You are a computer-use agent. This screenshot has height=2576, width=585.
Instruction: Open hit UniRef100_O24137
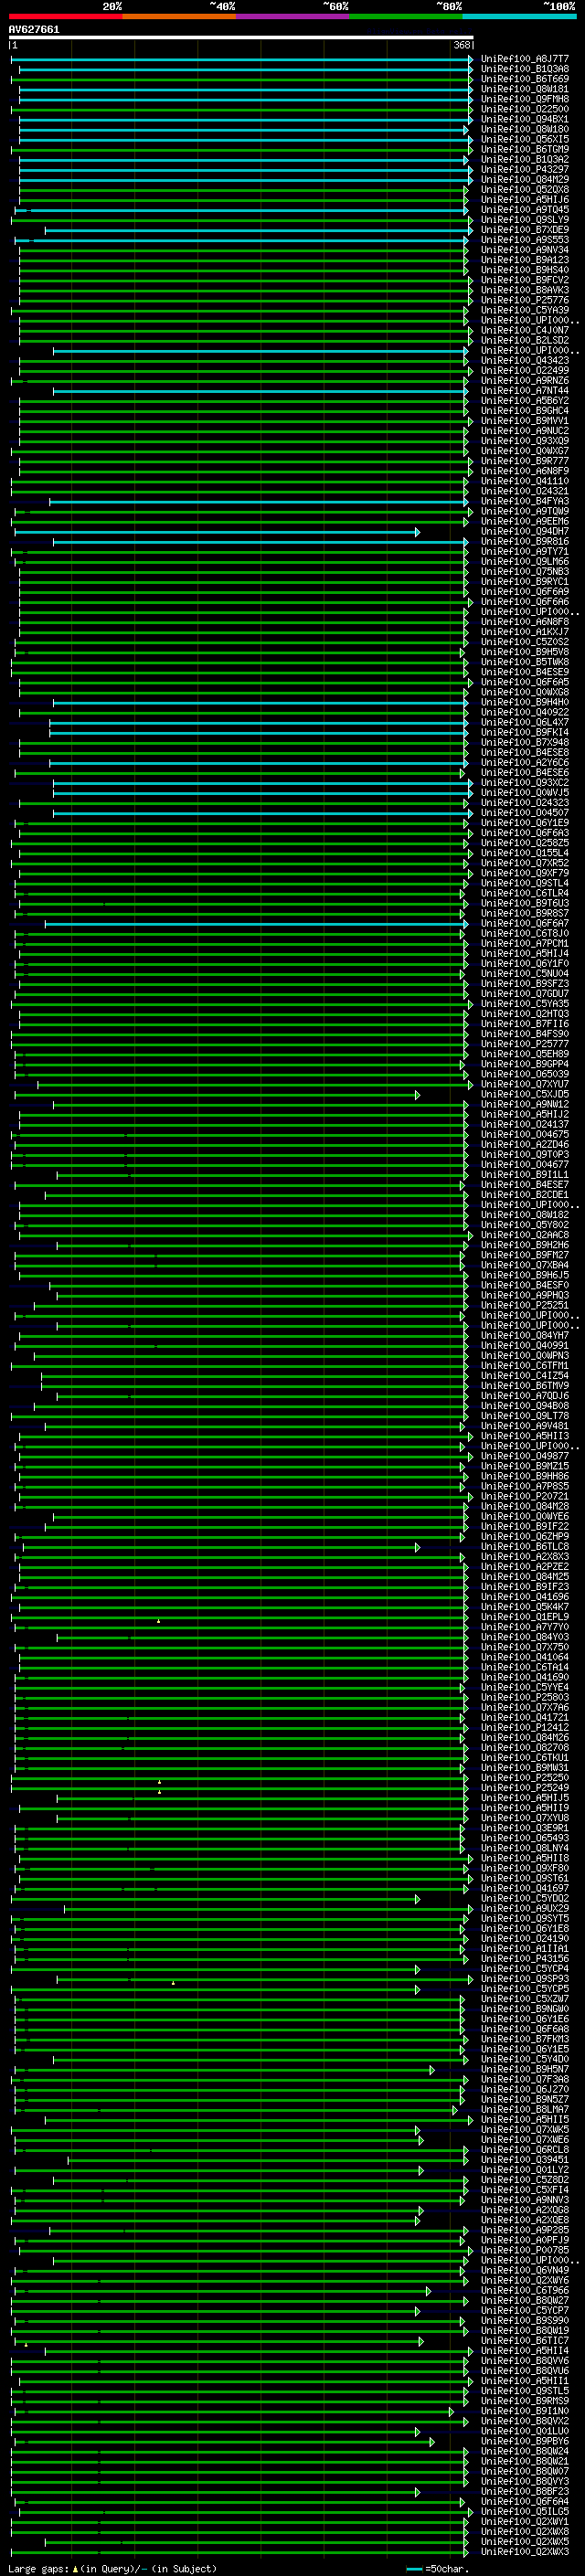pyautogui.click(x=524, y=1125)
